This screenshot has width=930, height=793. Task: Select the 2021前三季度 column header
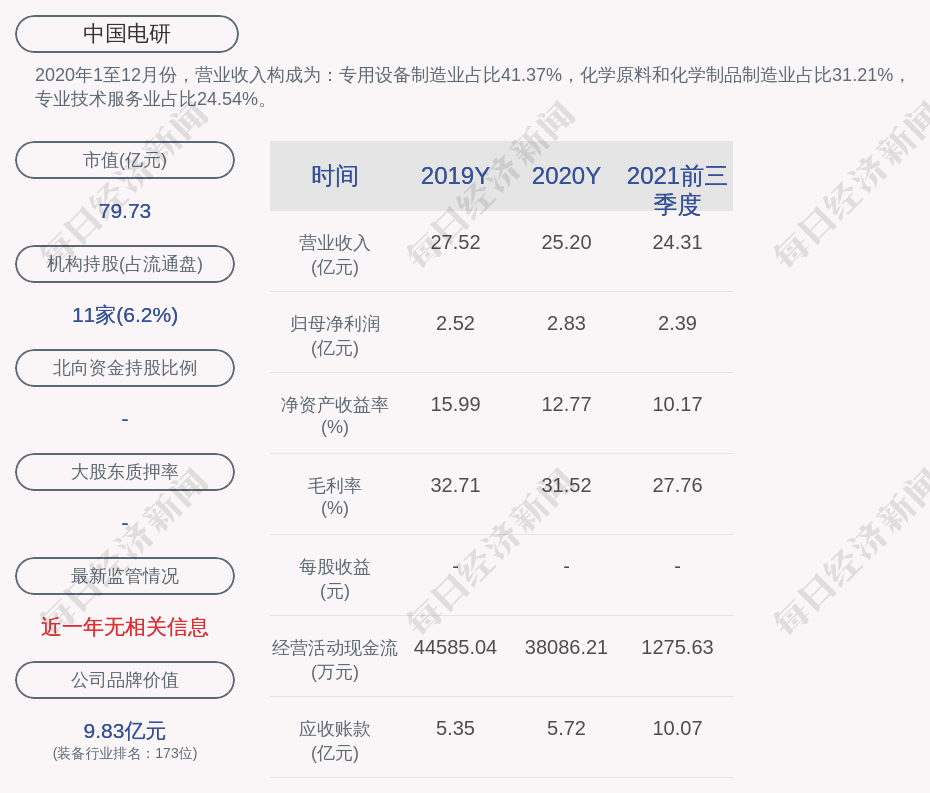coord(677,190)
